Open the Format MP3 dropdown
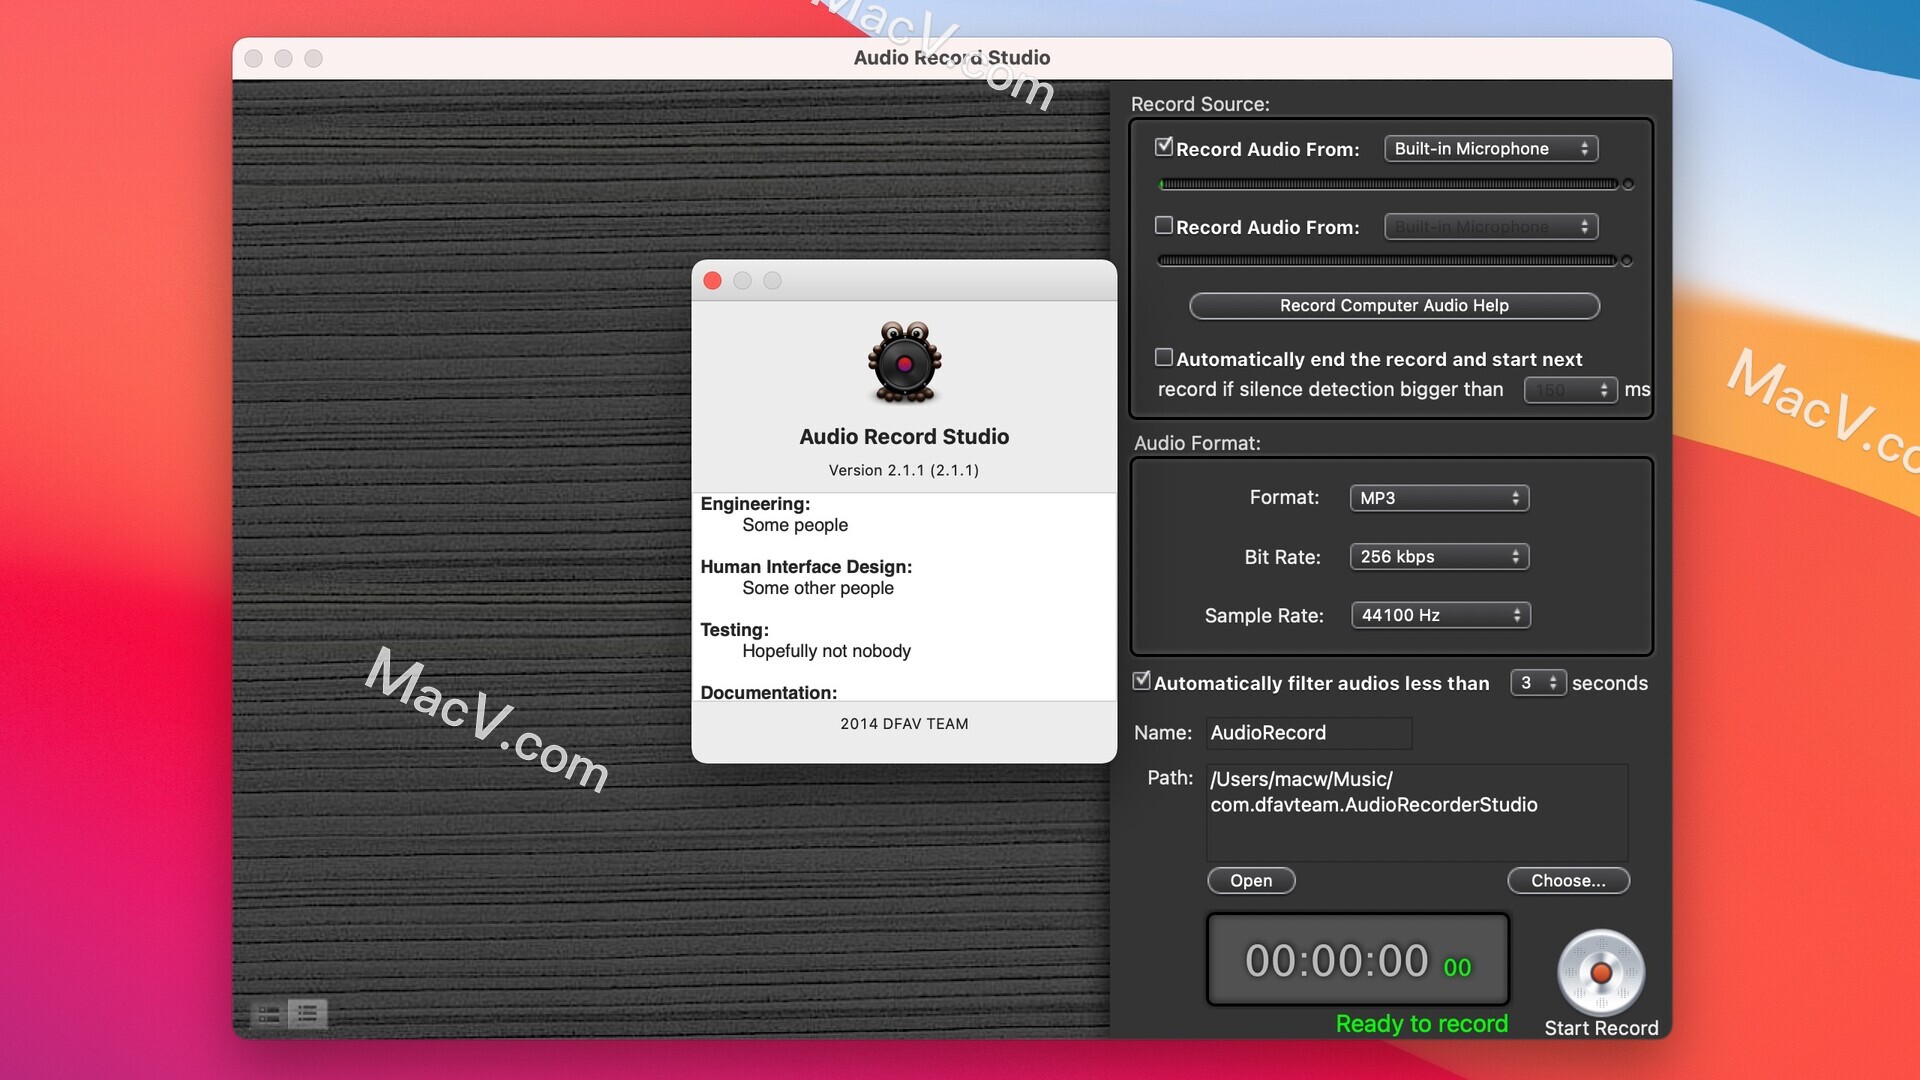This screenshot has width=1920, height=1080. (x=1439, y=498)
